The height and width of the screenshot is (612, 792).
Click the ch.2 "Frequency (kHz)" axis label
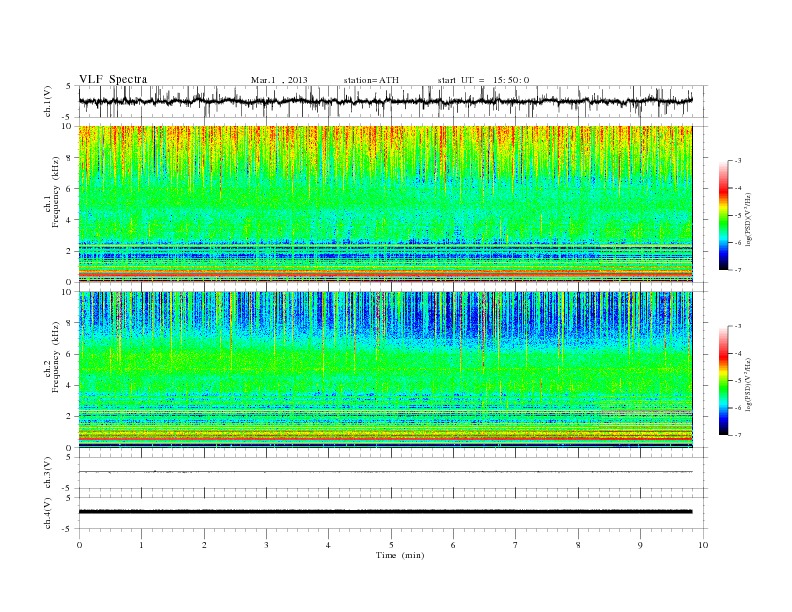point(56,357)
